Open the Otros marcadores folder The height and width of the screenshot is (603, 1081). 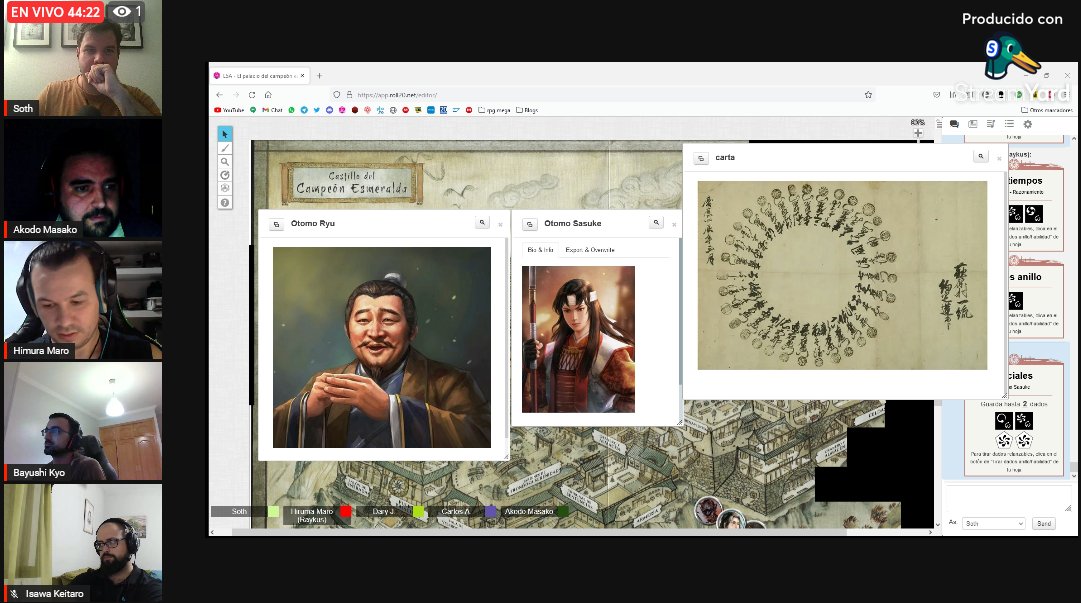(x=1047, y=110)
